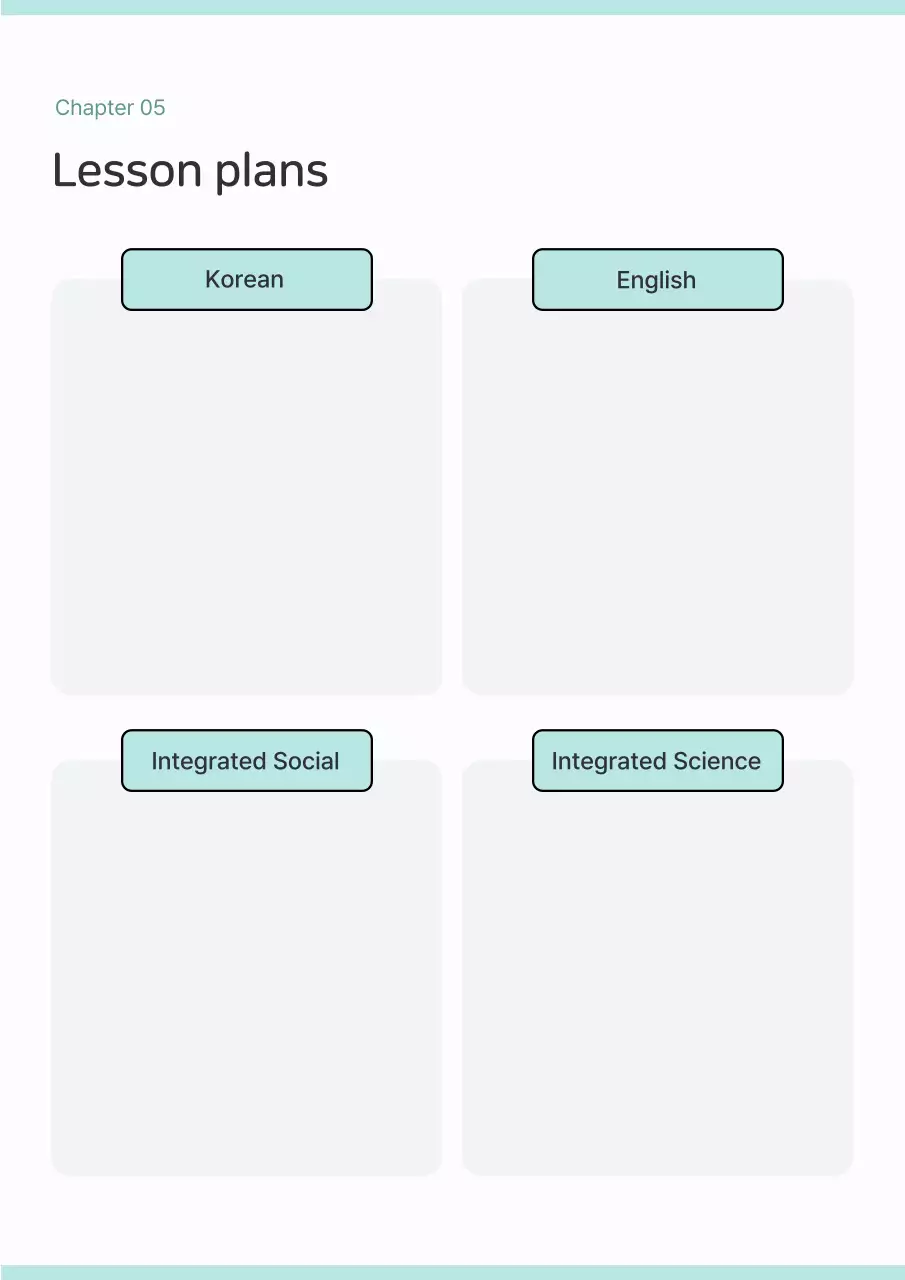The width and height of the screenshot is (905, 1280).
Task: Select the English subject label
Action: [x=657, y=280]
